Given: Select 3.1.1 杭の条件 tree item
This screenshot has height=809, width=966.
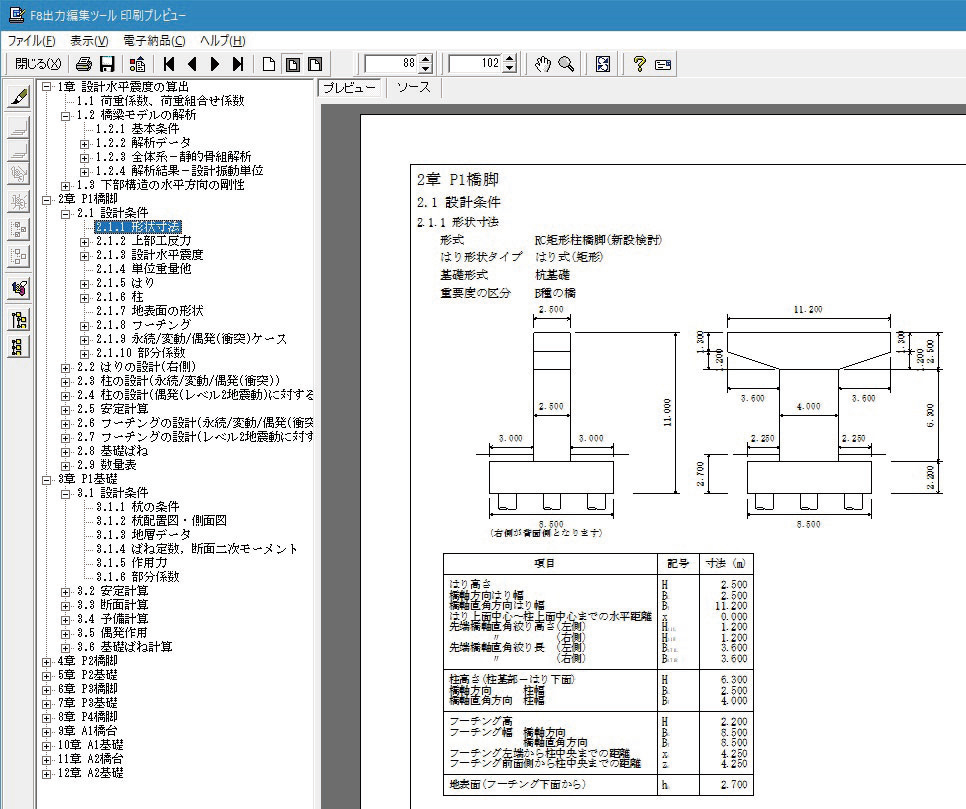Looking at the screenshot, I should (137, 506).
